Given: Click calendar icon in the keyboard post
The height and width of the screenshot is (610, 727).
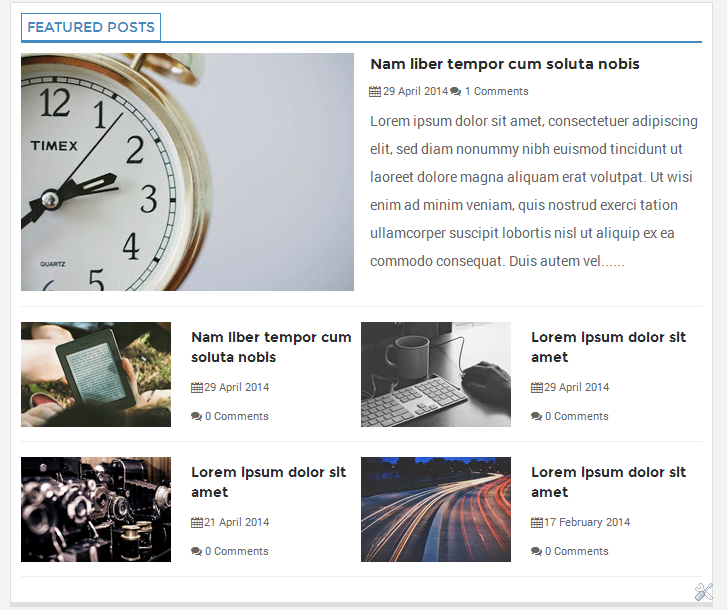Looking at the screenshot, I should 537,388.
